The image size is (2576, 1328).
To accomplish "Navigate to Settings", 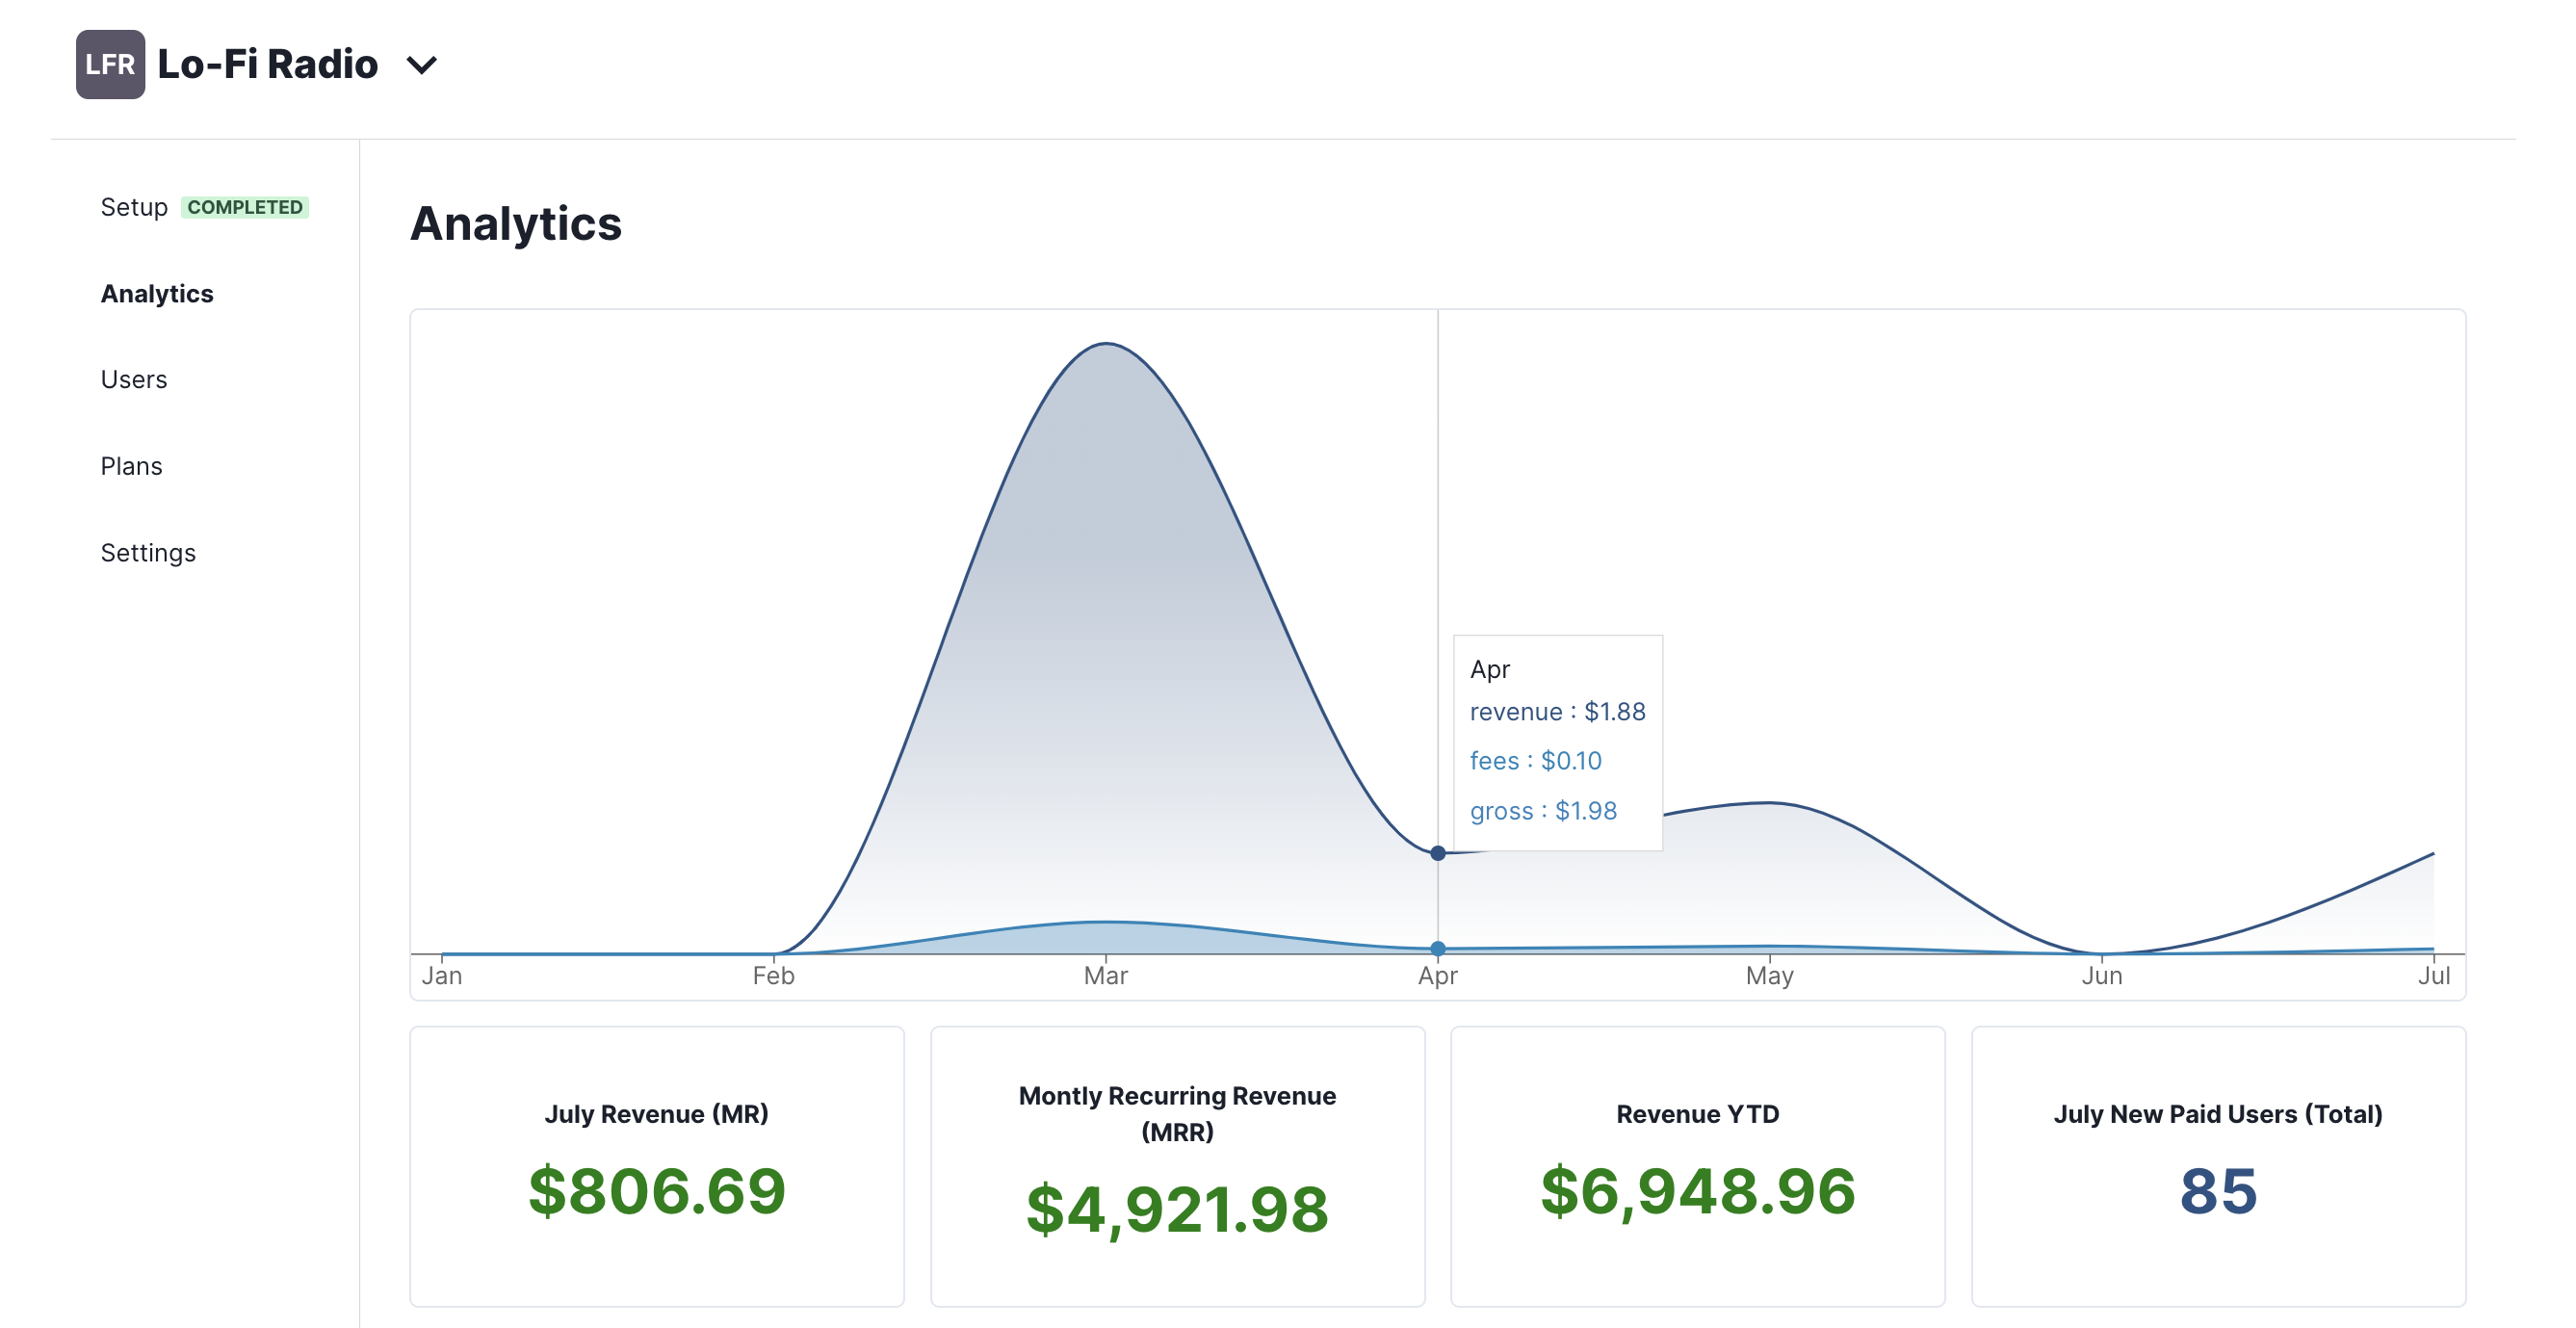I will click(x=148, y=553).
